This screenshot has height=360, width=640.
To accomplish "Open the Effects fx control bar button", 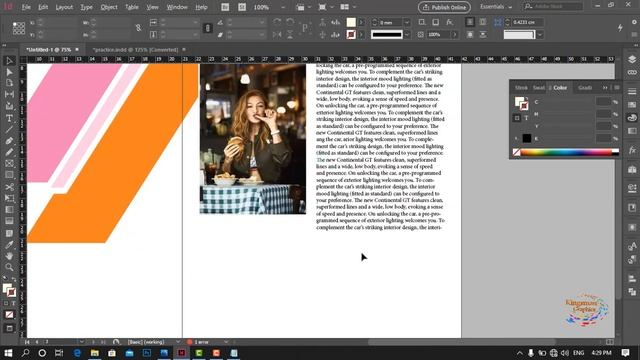I will tap(449, 22).
